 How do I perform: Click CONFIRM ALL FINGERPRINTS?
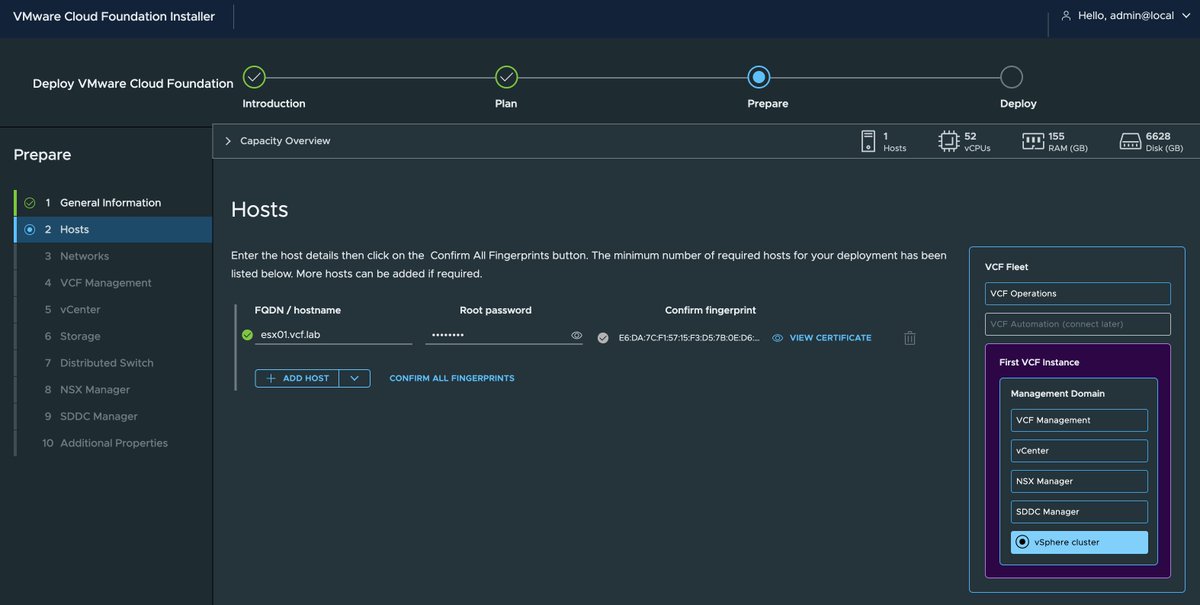[452, 378]
